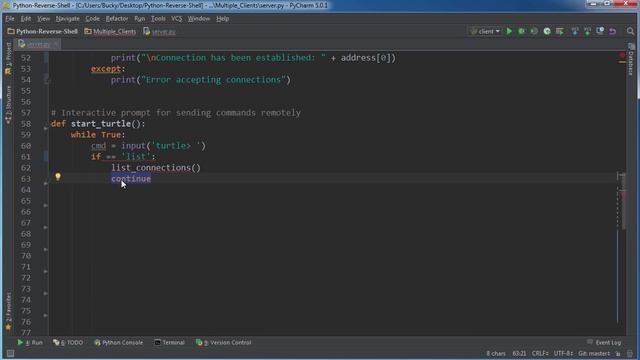Open the Database tool window on right stripe
This screenshot has height=360, width=640.
(631, 60)
